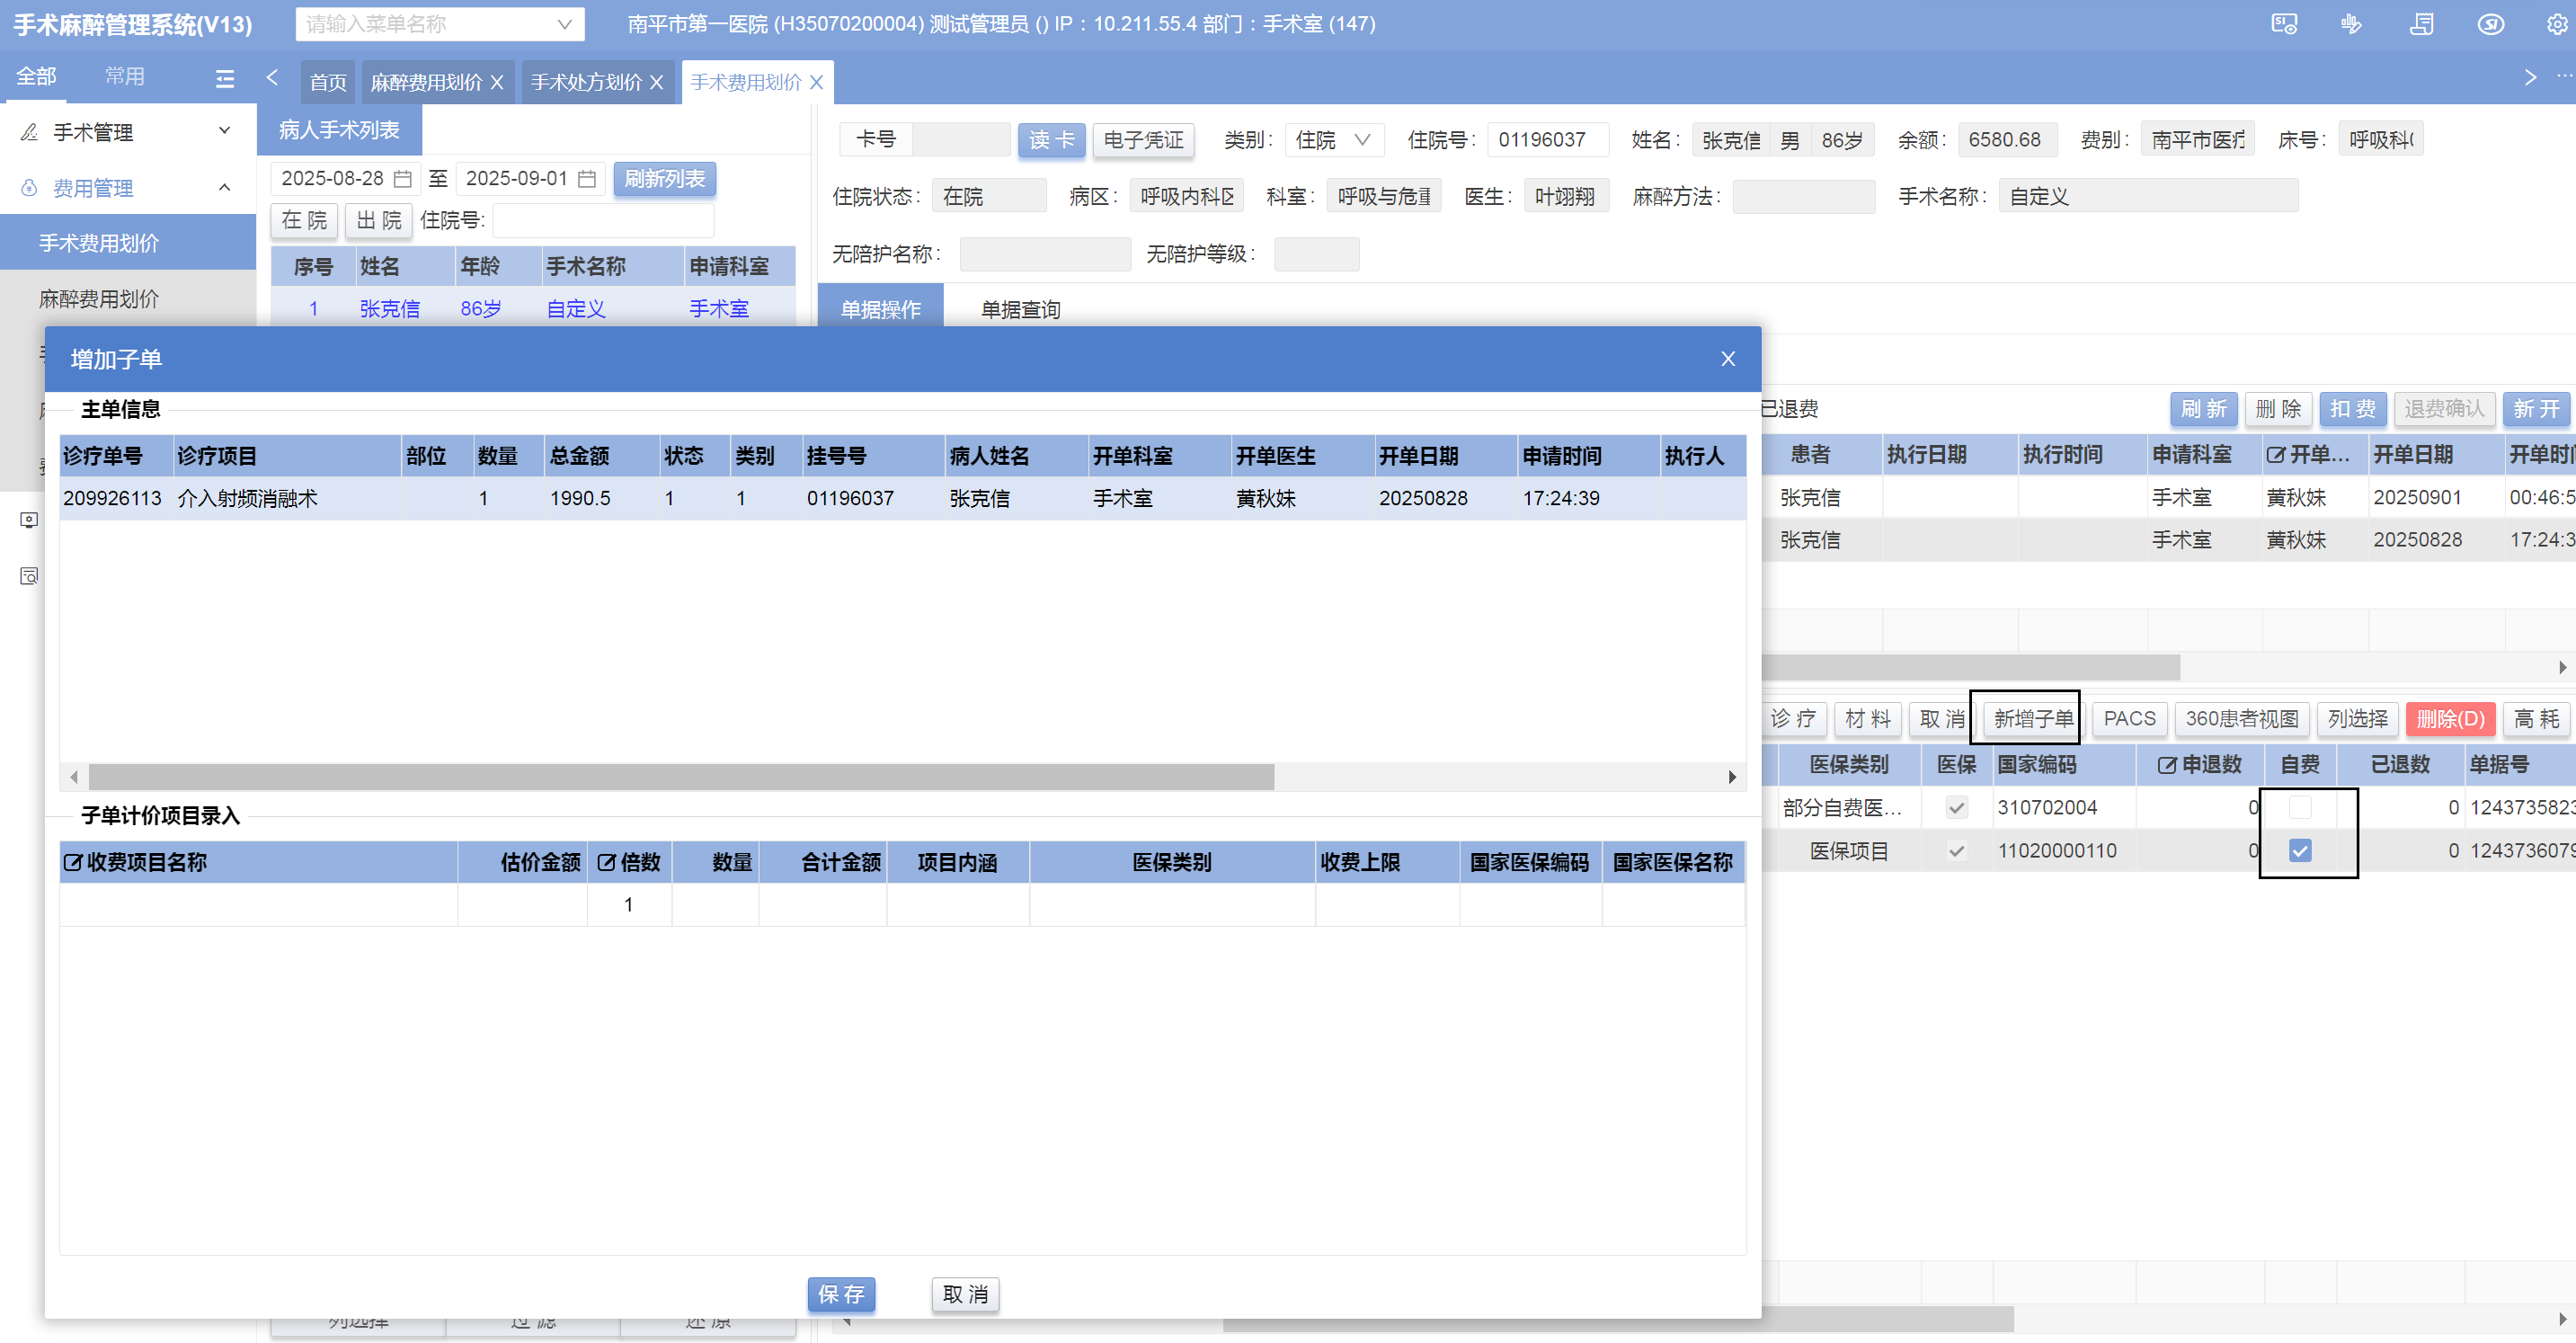The image size is (2576, 1343).
Task: Check the 自费 checkbox for 310702004 row
Action: click(2299, 807)
